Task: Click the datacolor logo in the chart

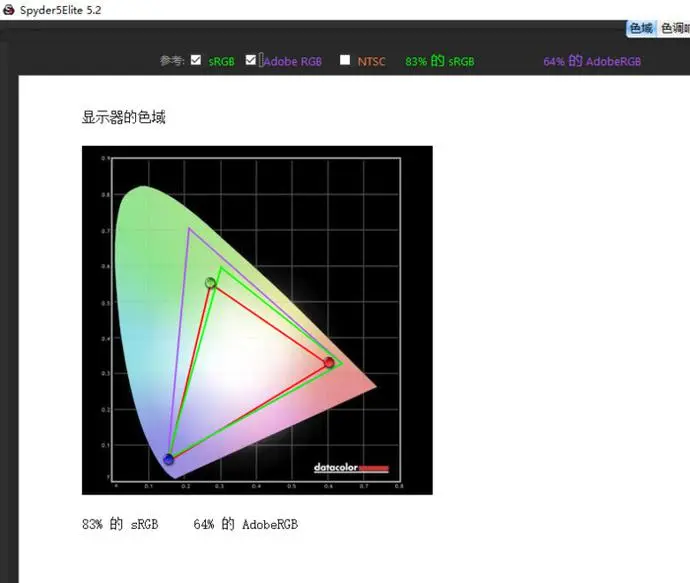Action: (x=351, y=467)
